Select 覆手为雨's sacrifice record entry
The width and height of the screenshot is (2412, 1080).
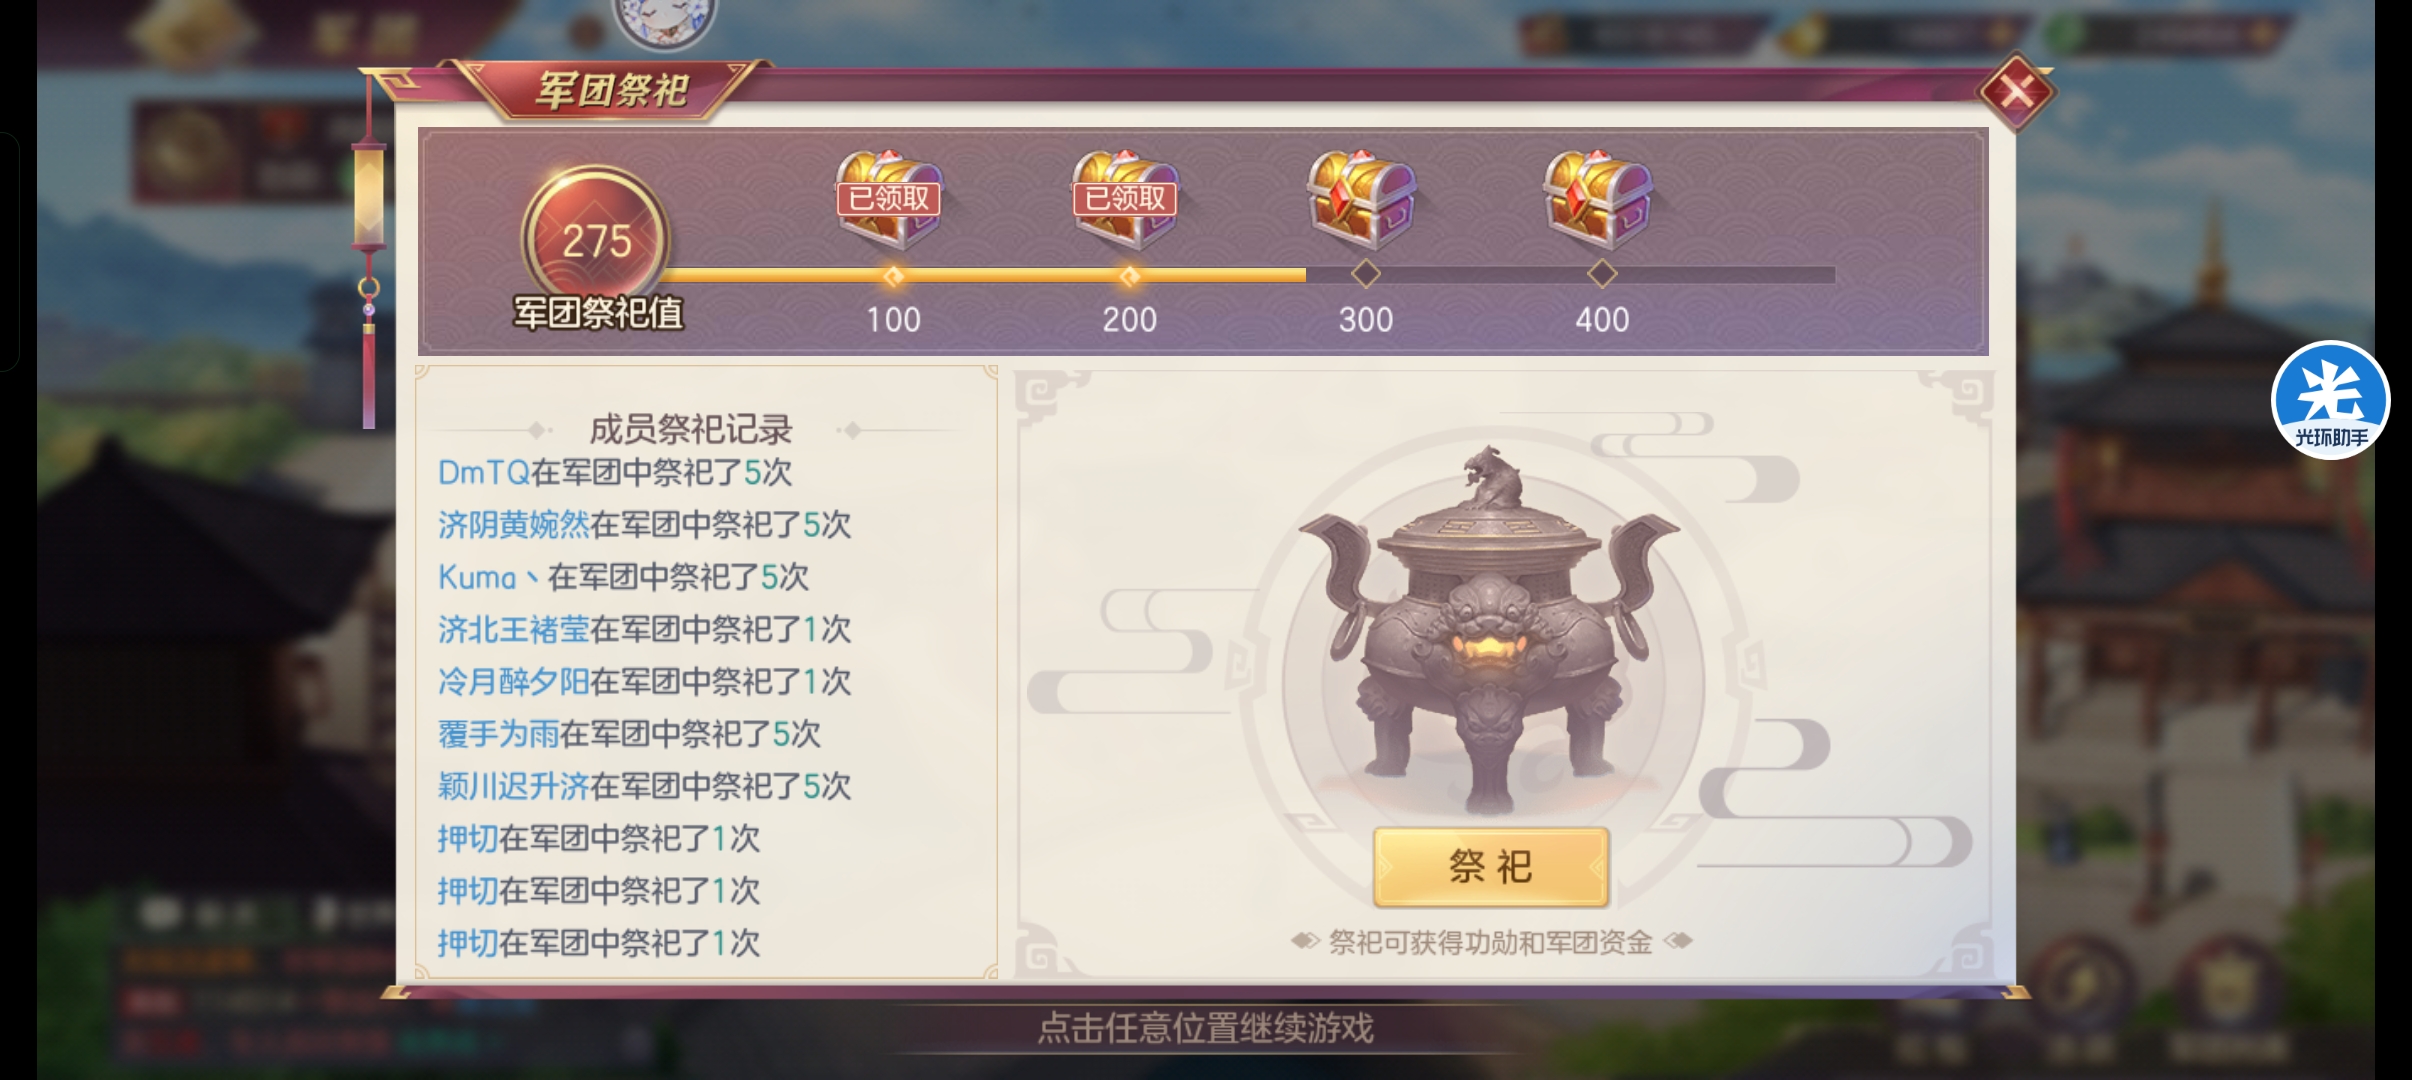tap(629, 734)
